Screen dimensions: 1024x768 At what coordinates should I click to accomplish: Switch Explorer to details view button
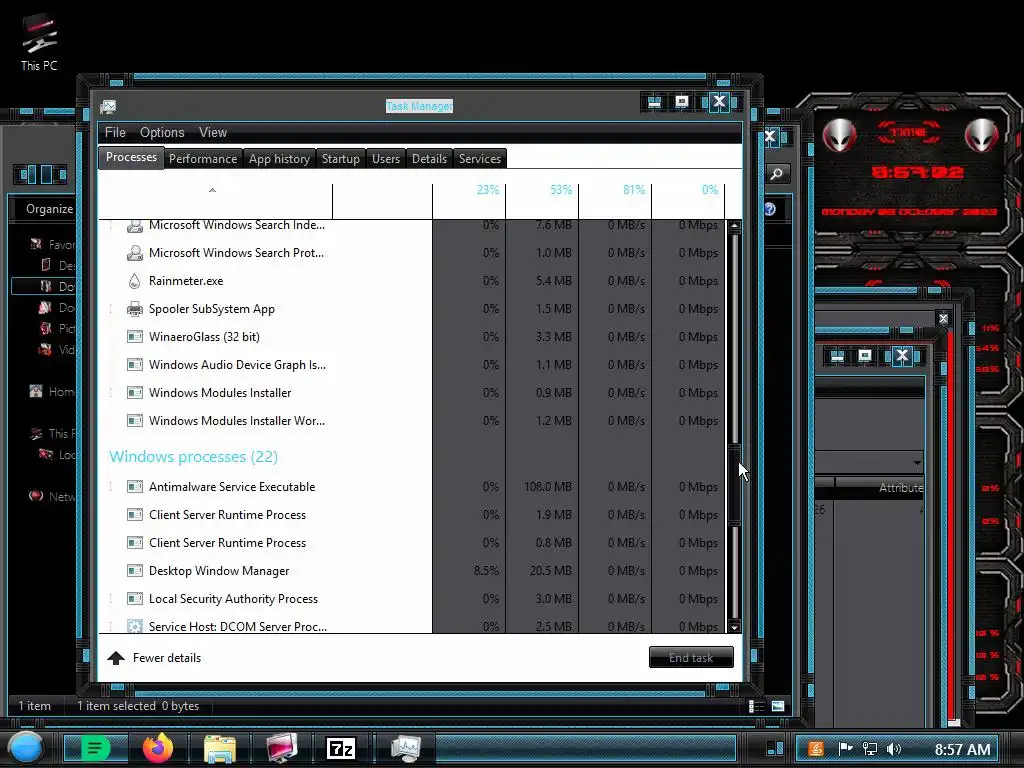click(x=756, y=706)
